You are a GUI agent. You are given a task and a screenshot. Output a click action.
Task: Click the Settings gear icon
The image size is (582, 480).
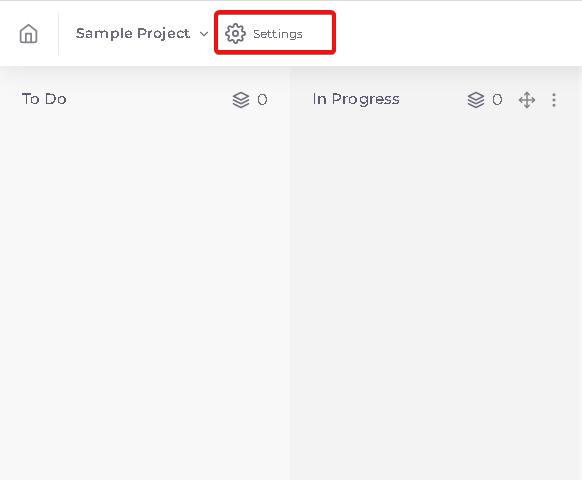pyautogui.click(x=235, y=34)
